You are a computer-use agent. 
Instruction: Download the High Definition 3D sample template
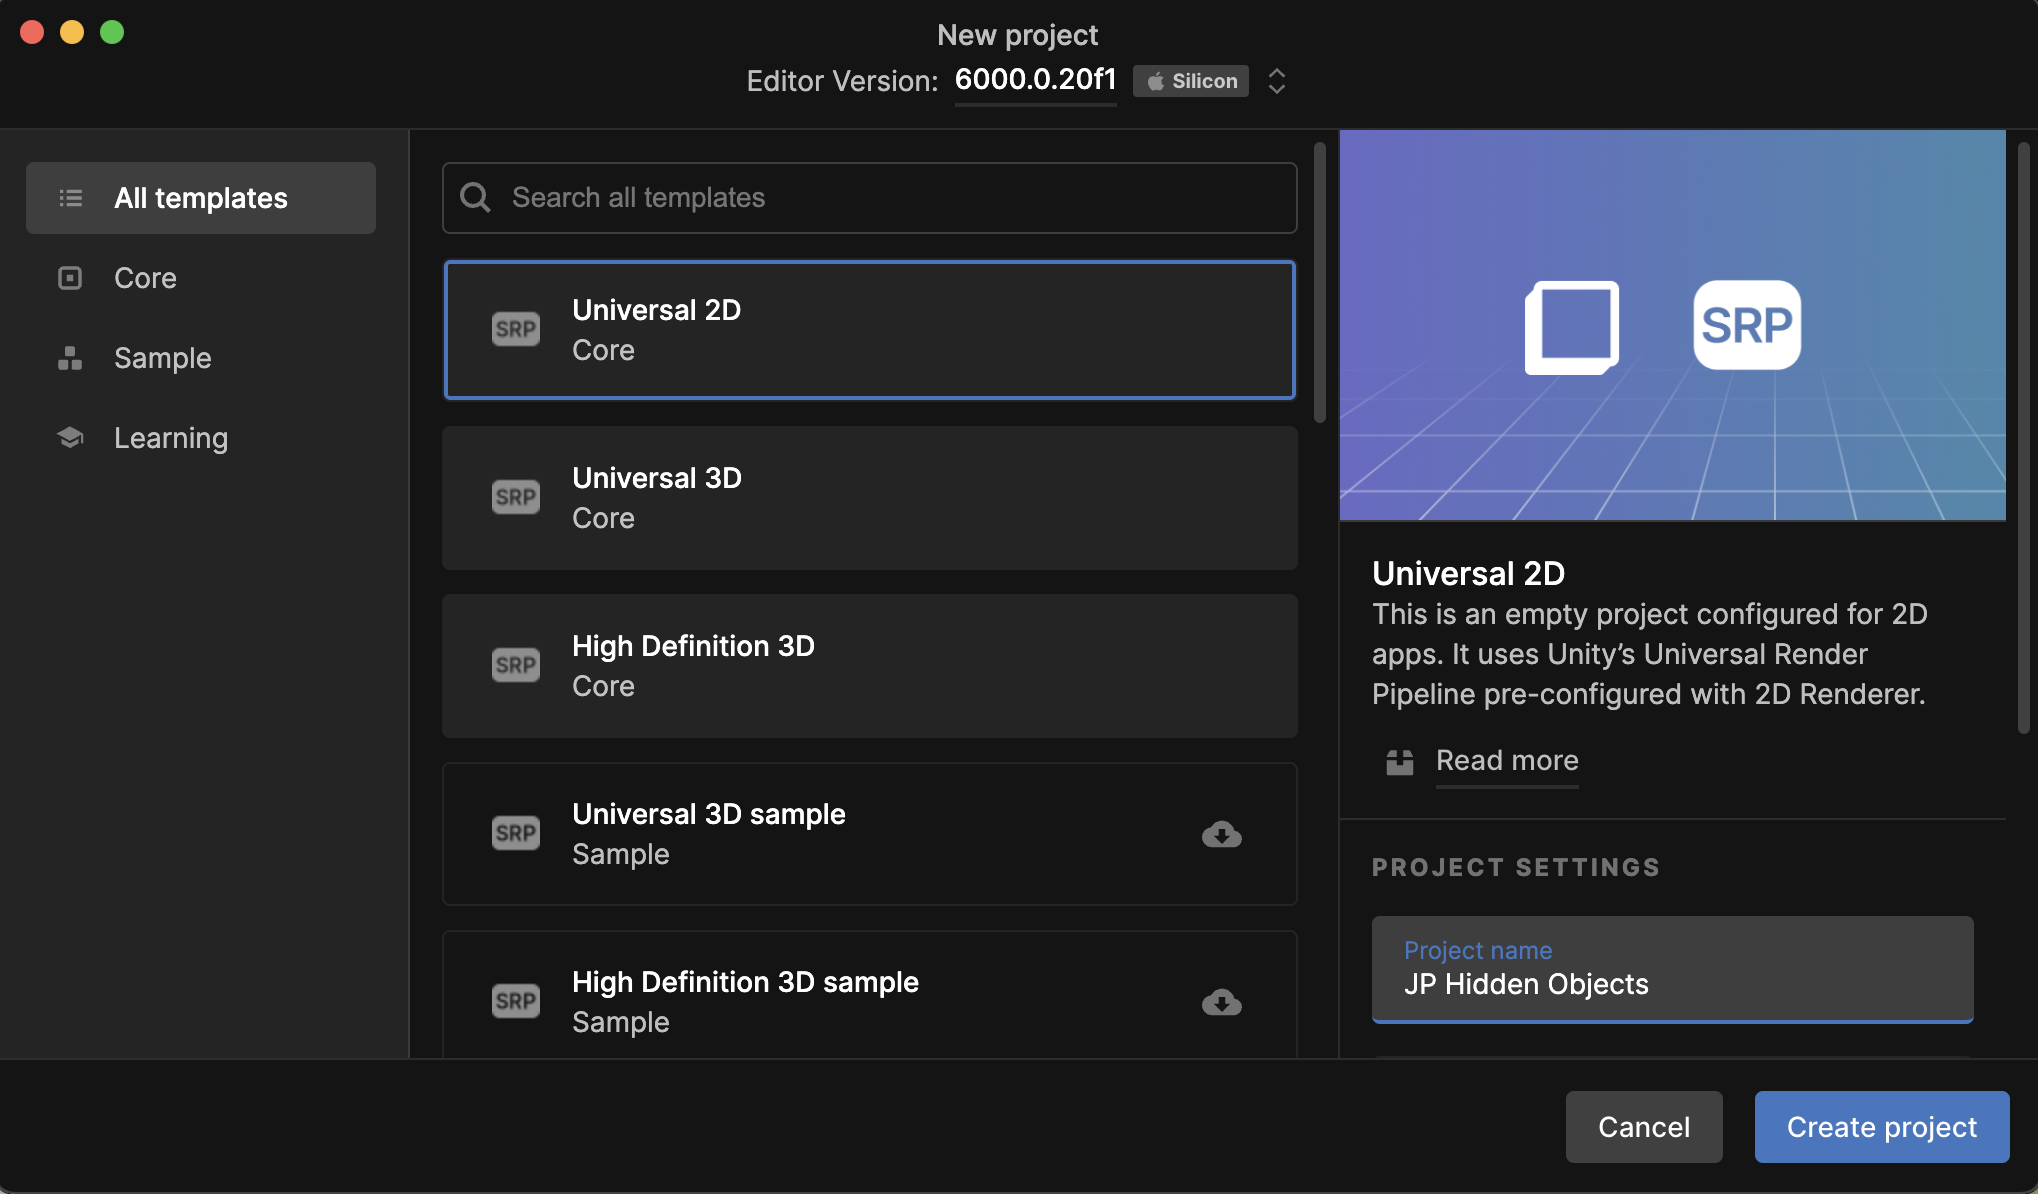click(x=1222, y=1002)
